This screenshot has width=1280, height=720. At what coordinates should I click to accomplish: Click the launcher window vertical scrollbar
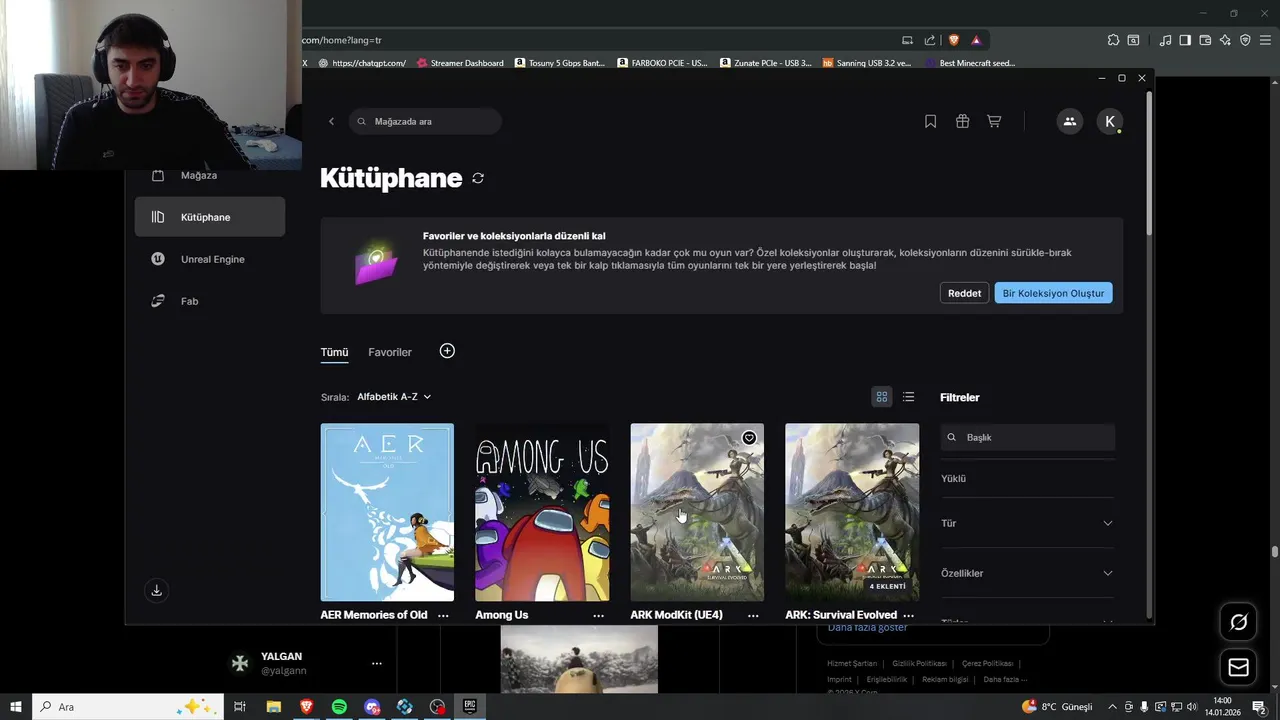pos(1149,164)
